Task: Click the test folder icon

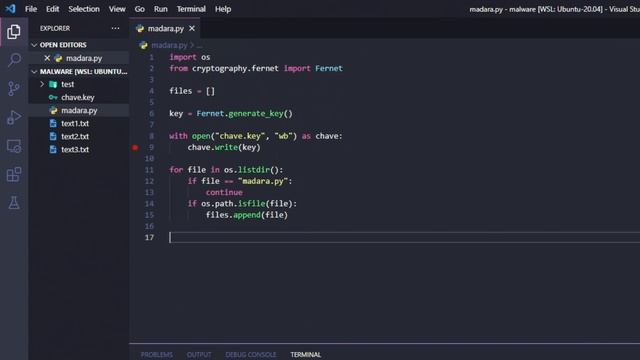Action: (x=53, y=84)
